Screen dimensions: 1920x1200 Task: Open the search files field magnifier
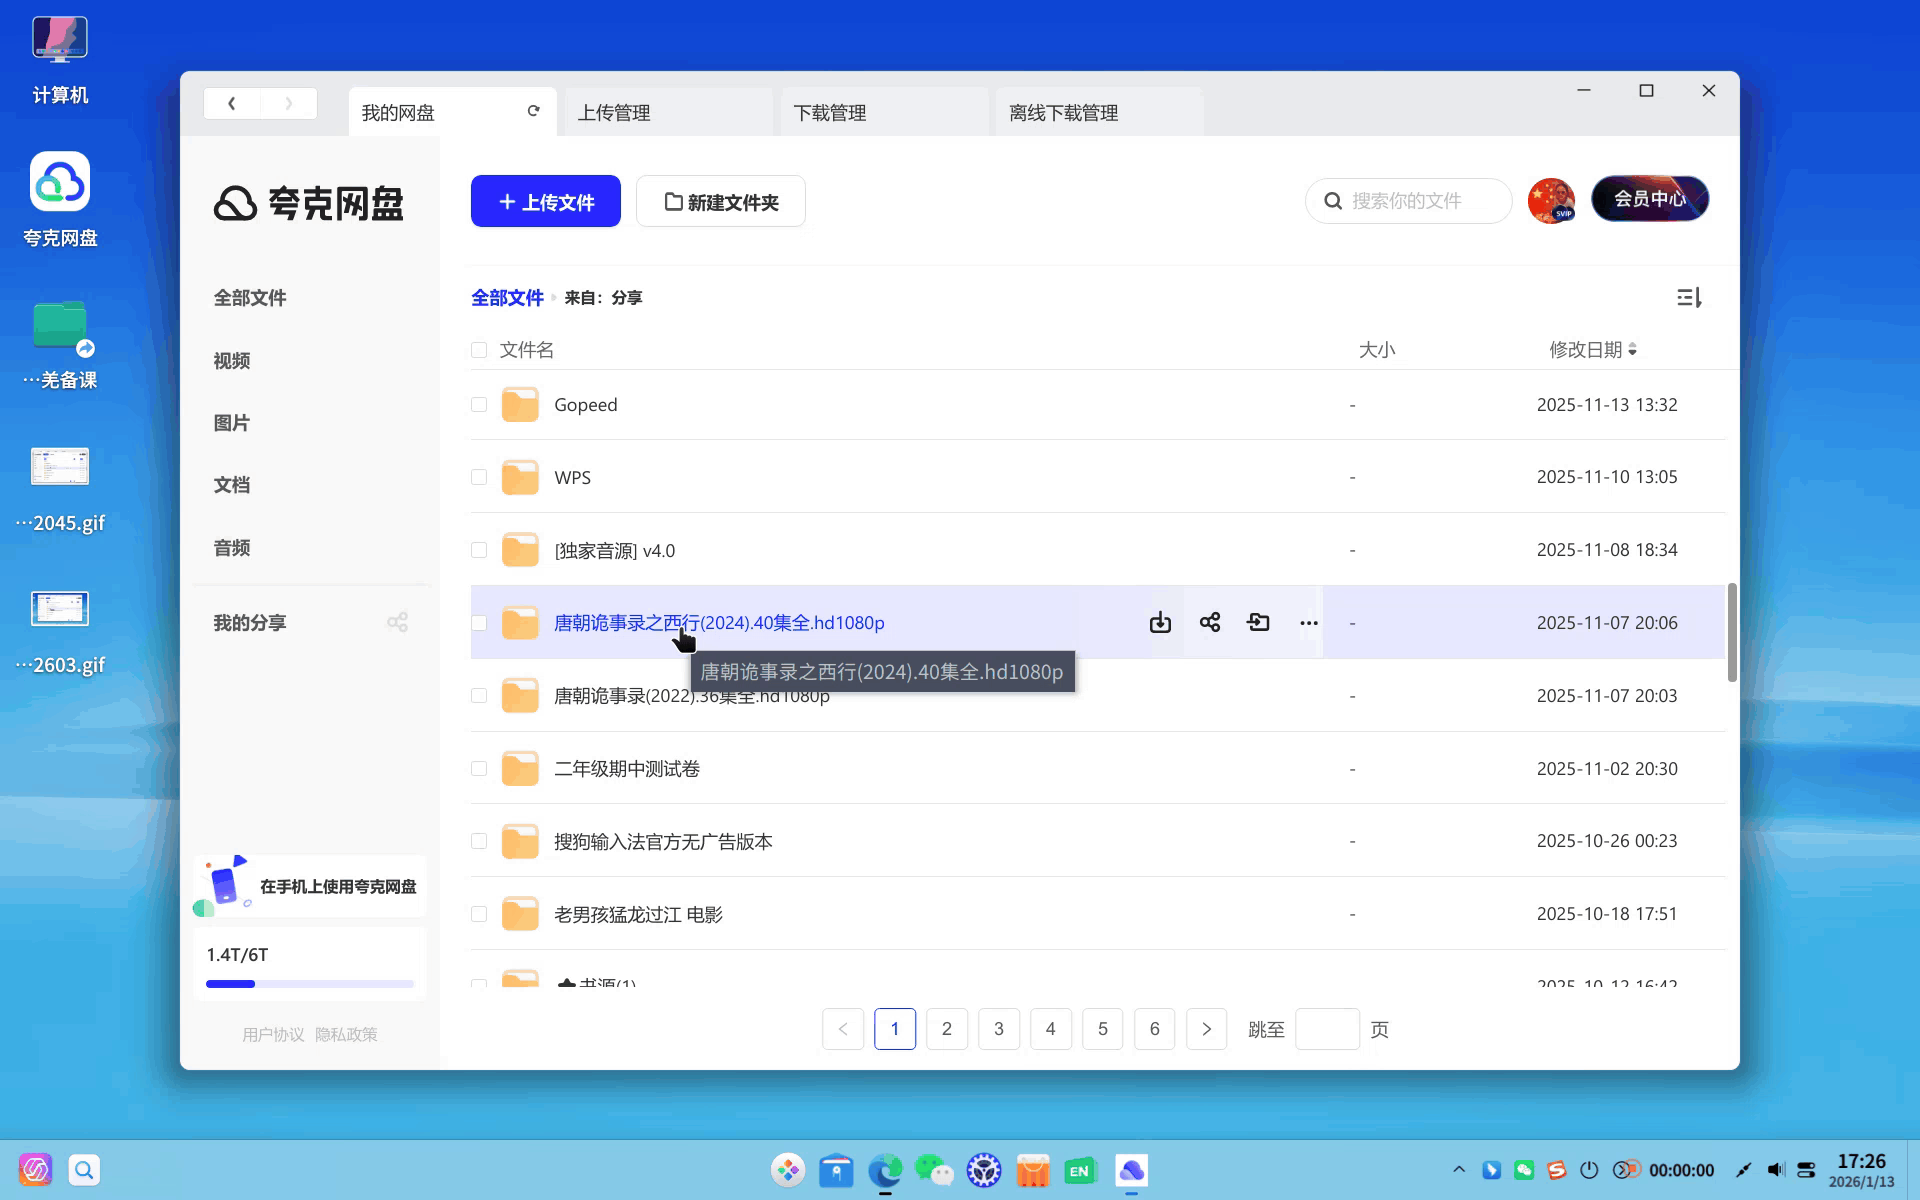[1333, 200]
